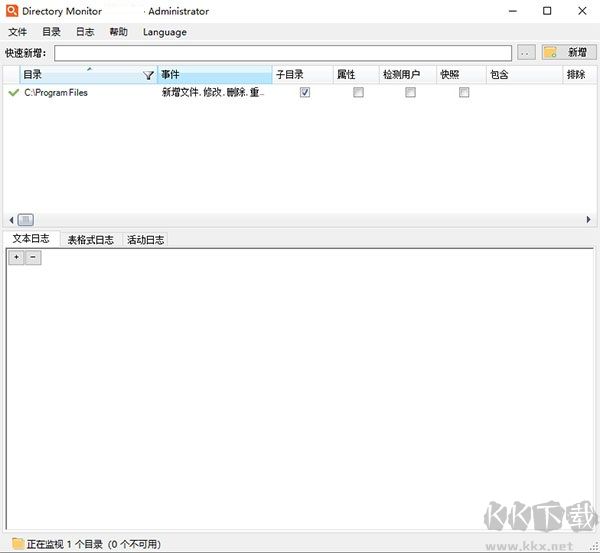Click the 排除 column header
The image size is (600, 553).
(579, 75)
